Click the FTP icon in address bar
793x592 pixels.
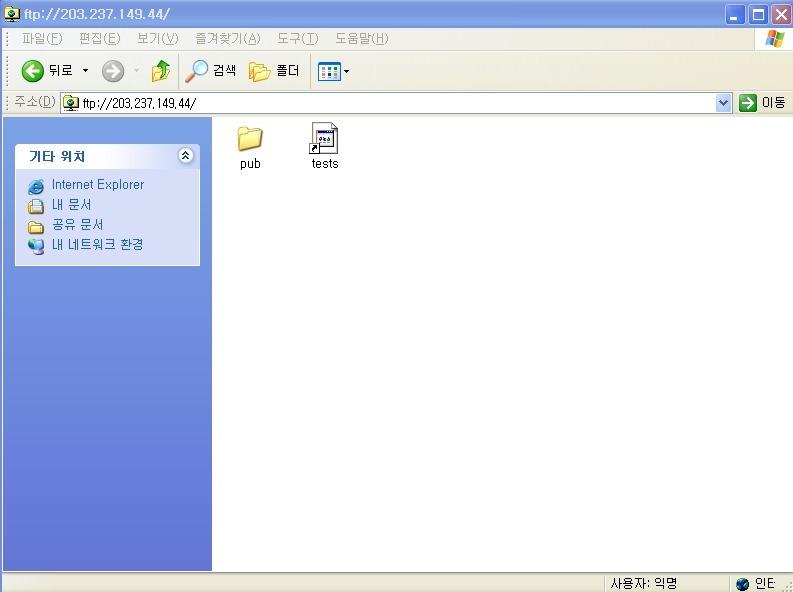(71, 103)
